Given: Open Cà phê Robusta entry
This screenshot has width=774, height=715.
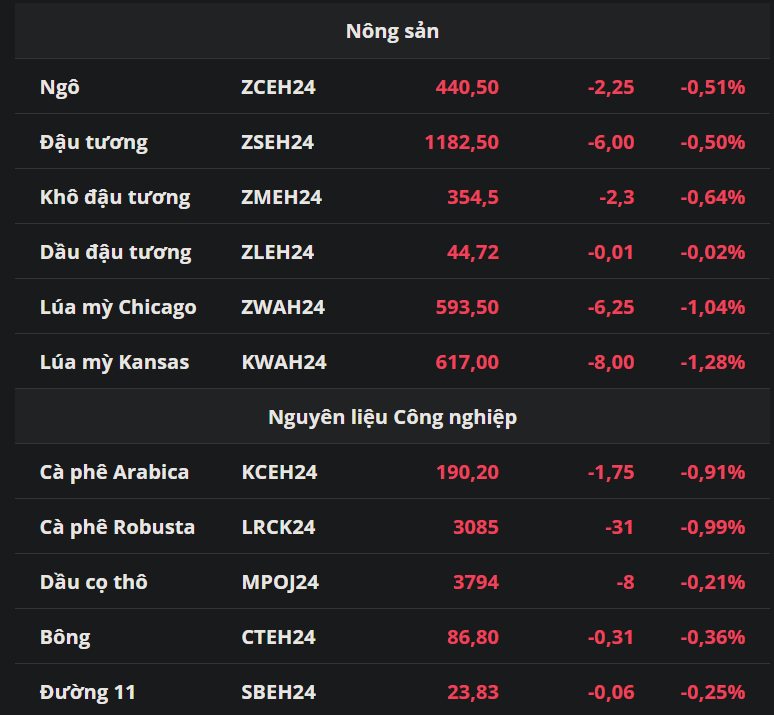Looking at the screenshot, I should point(117,527).
